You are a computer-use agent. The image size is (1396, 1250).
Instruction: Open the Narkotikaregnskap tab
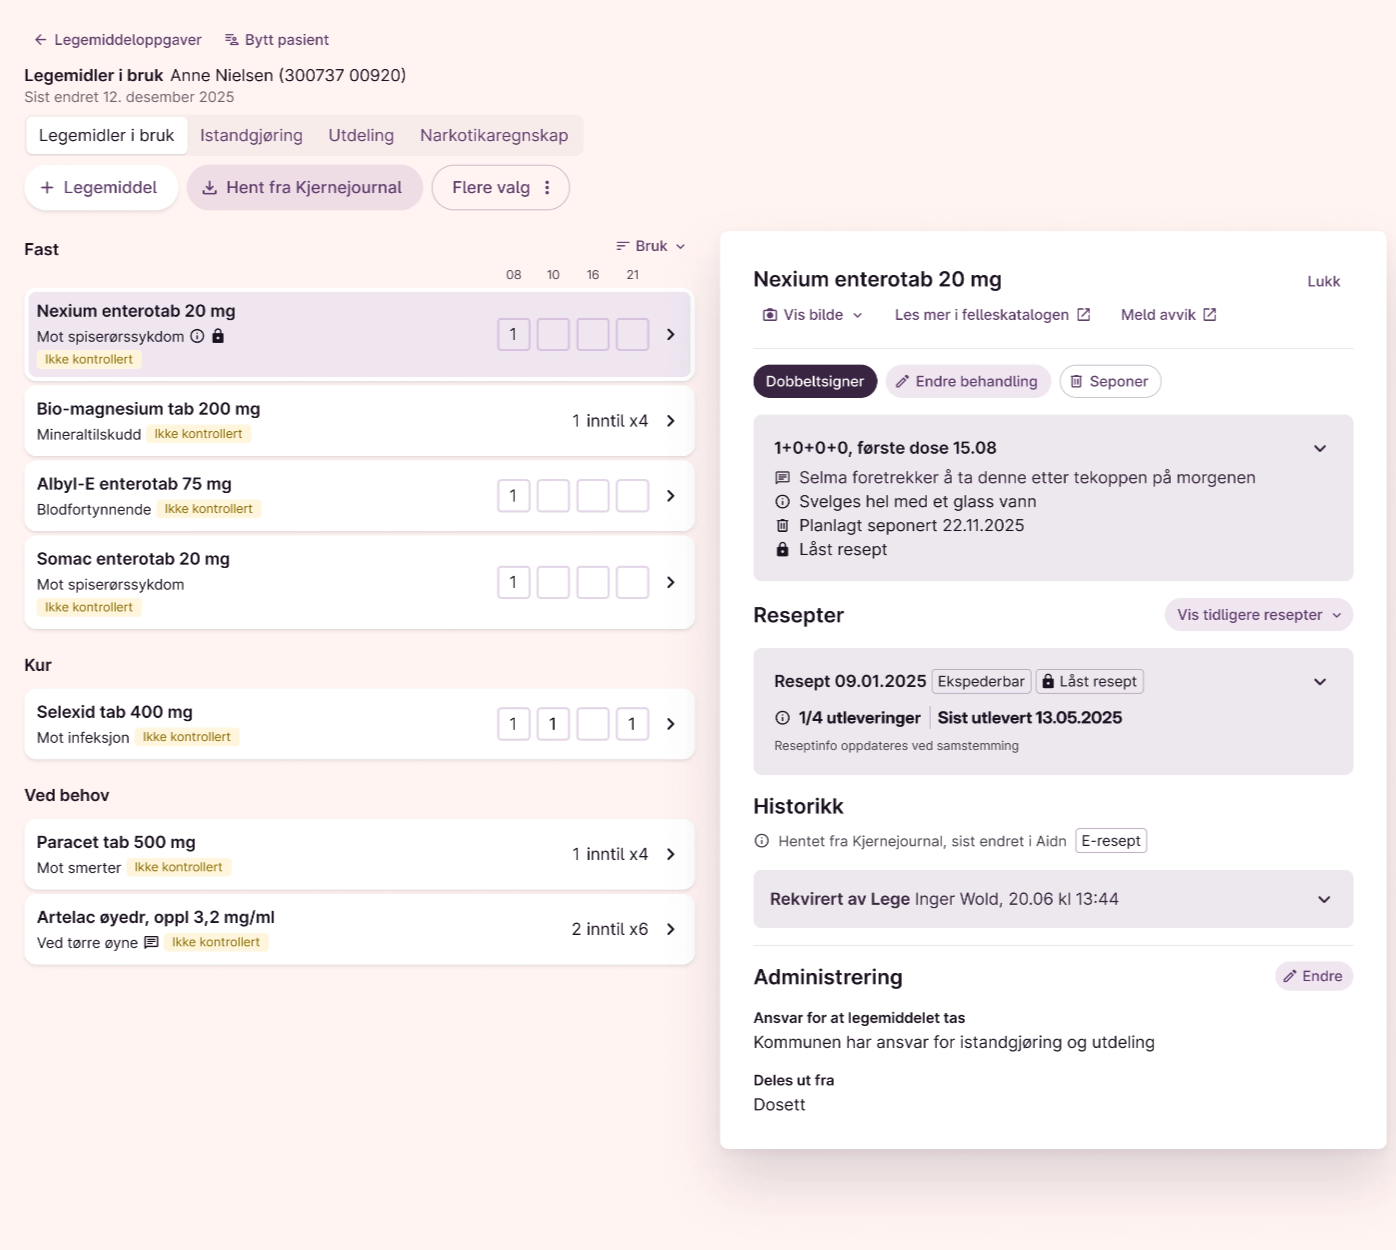click(493, 136)
